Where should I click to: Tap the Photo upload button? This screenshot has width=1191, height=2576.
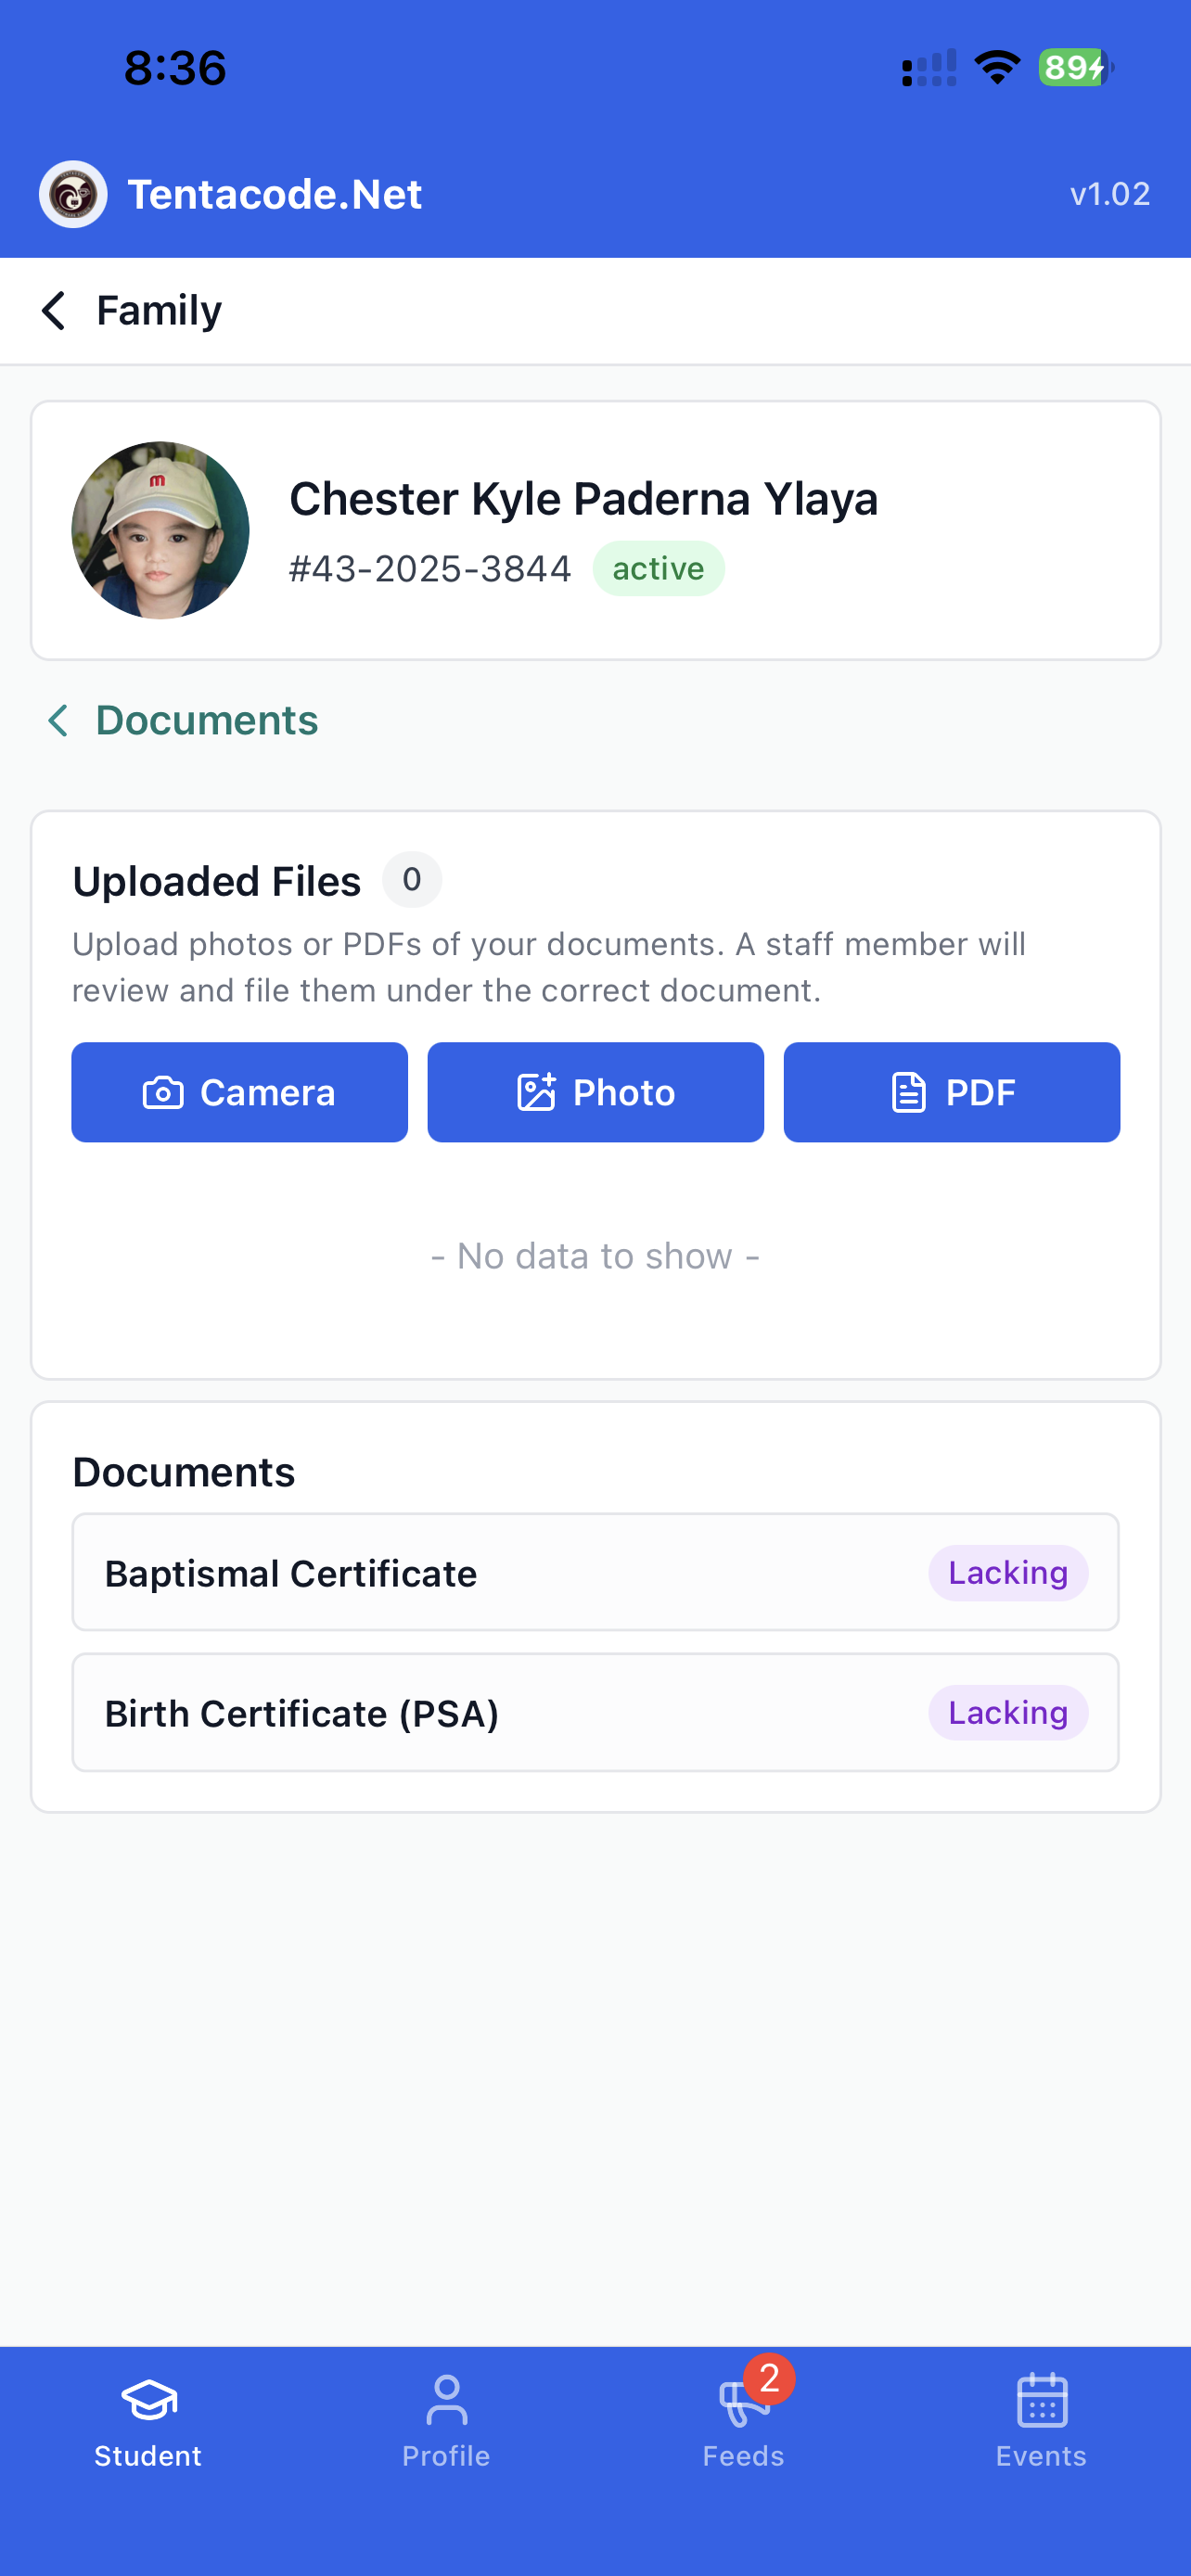(x=595, y=1092)
